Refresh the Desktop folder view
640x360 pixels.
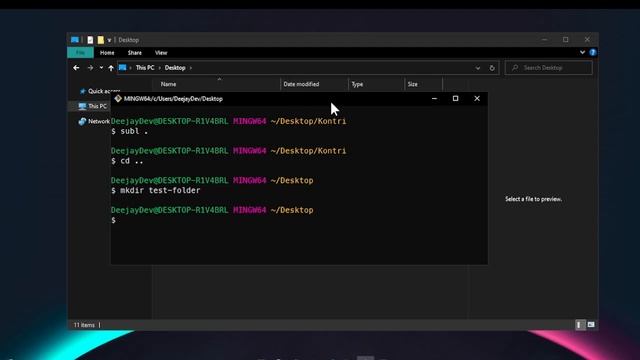point(492,68)
